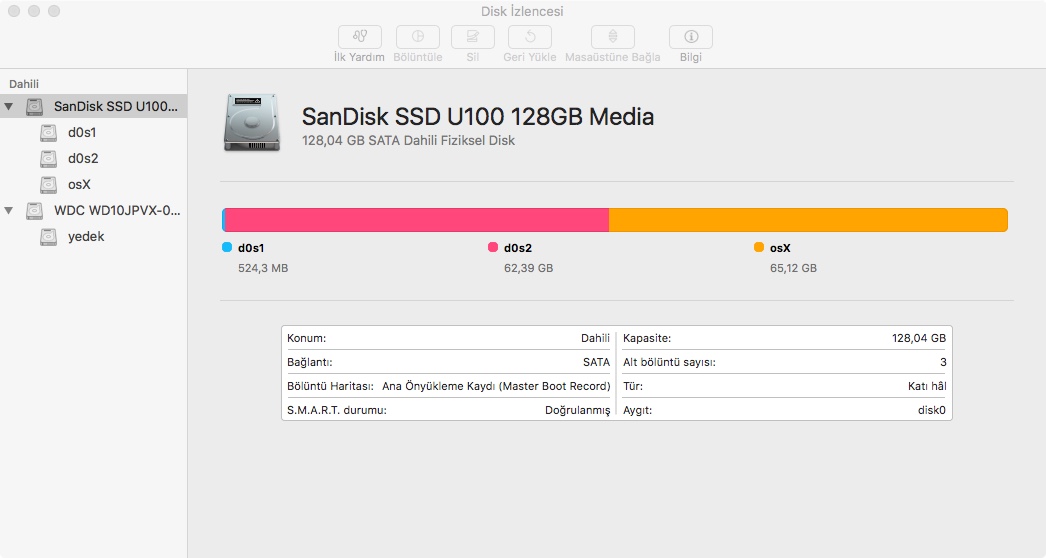Click the pink d0s2 segment in usage bar
This screenshot has width=1046, height=558.
(417, 220)
